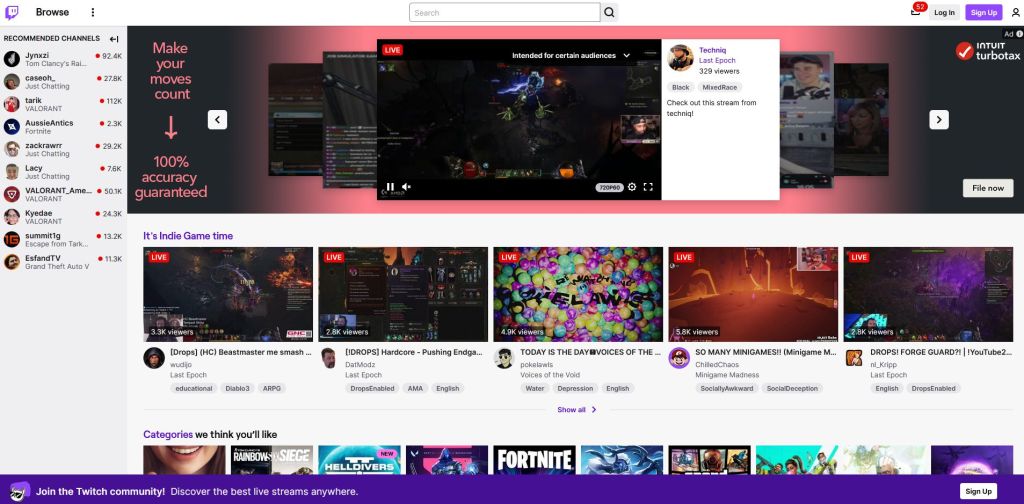Open the three-dot more options menu
1024x504 pixels.
[x=93, y=12]
